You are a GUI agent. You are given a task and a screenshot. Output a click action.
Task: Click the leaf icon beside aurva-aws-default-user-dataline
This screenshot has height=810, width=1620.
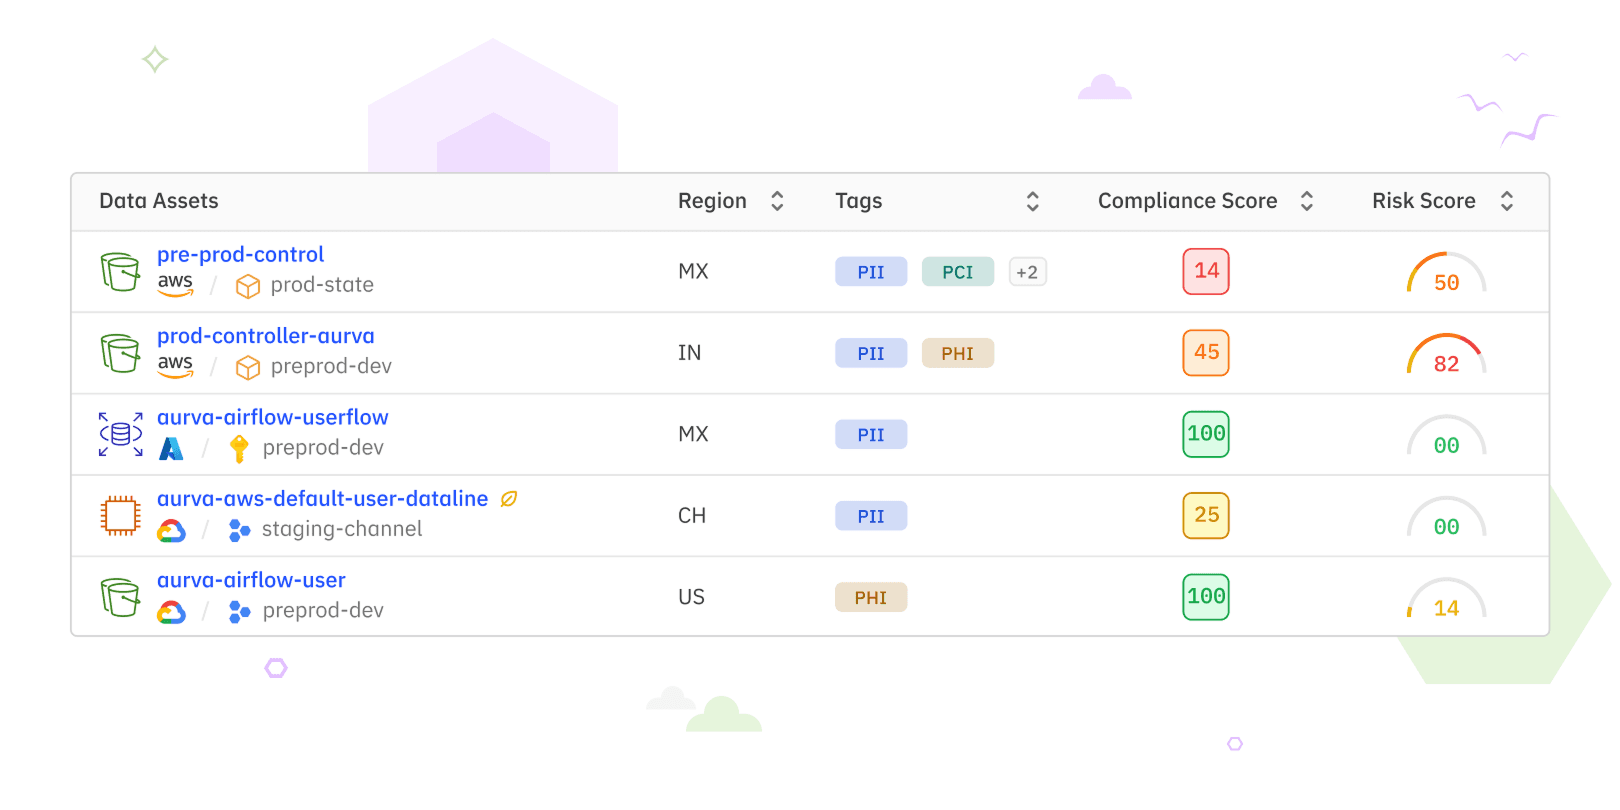point(509,499)
